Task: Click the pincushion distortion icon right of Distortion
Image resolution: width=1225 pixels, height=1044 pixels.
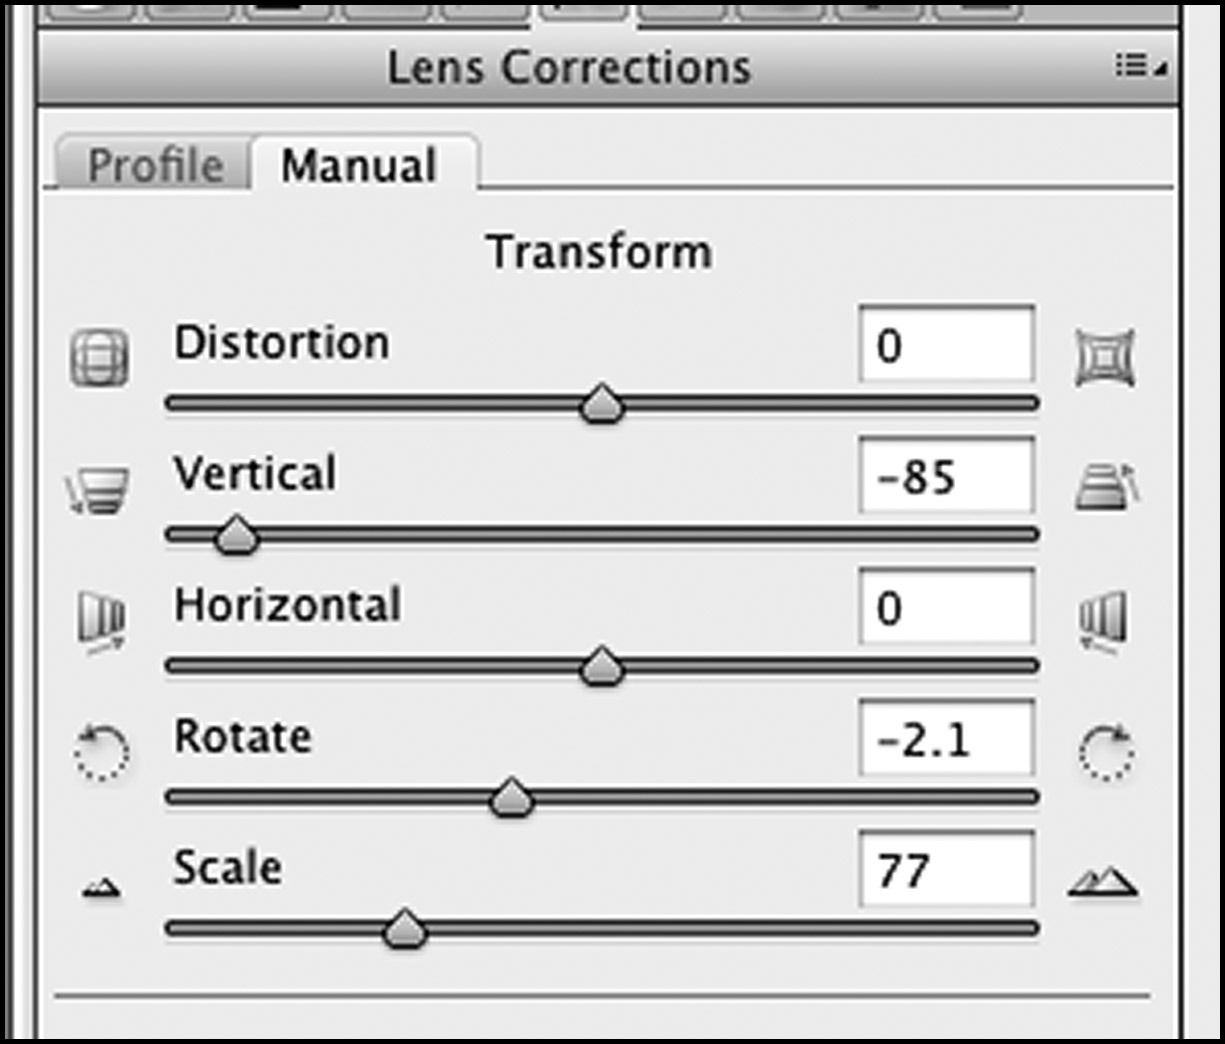Action: tap(1105, 358)
